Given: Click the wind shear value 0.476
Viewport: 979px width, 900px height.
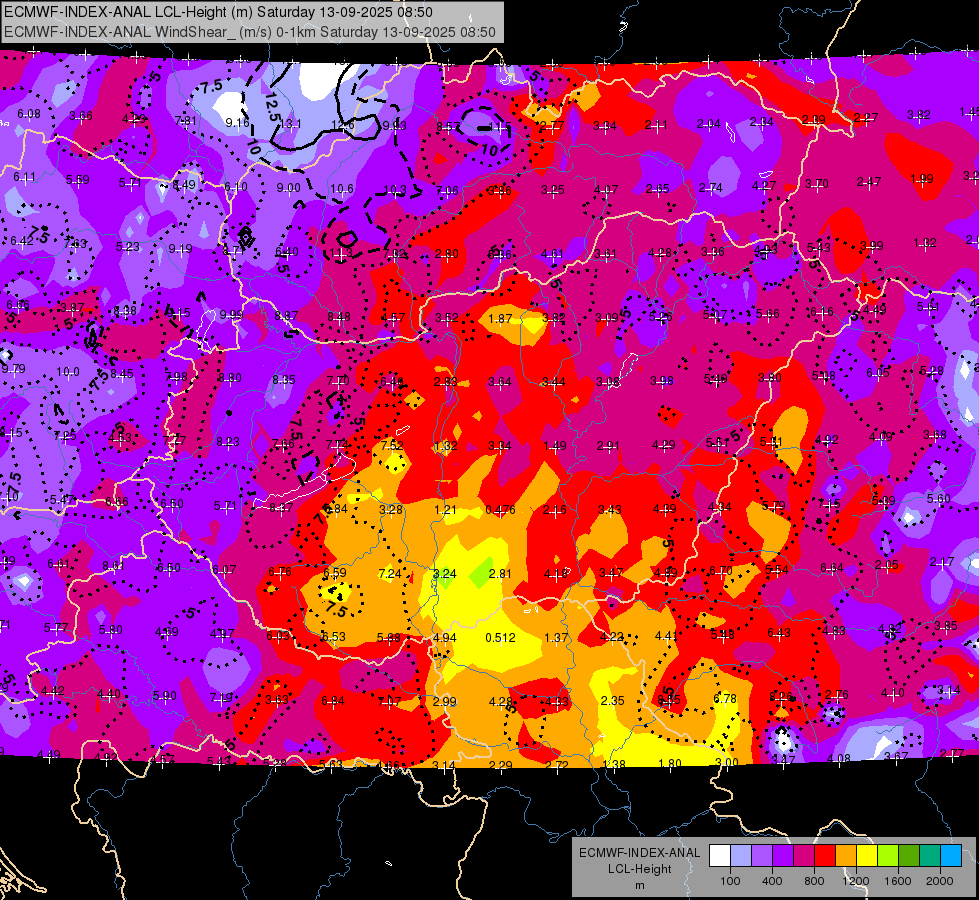Looking at the screenshot, I should (501, 510).
